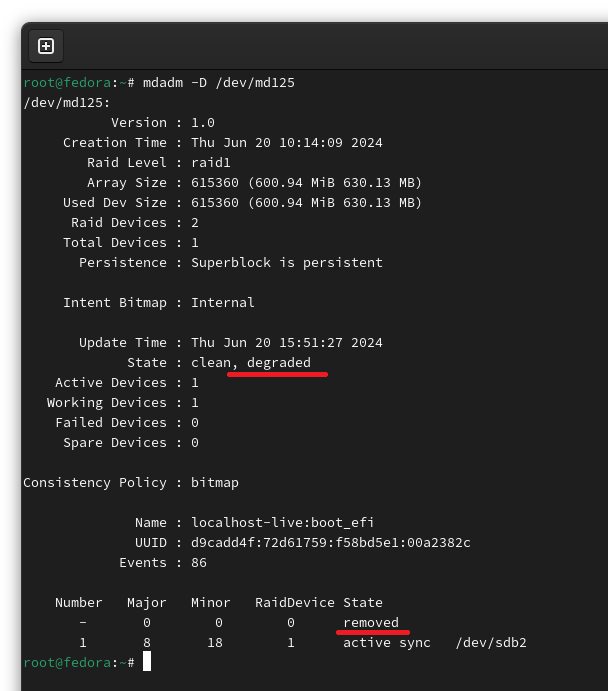Click the Update Time date value

[287, 343]
